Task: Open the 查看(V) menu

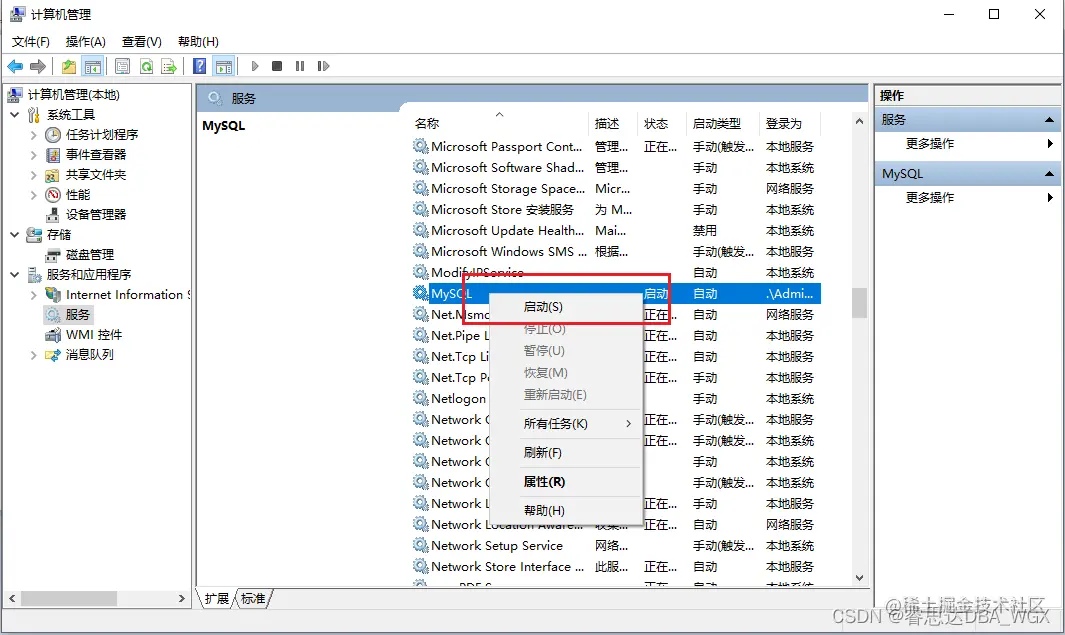Action: [141, 41]
